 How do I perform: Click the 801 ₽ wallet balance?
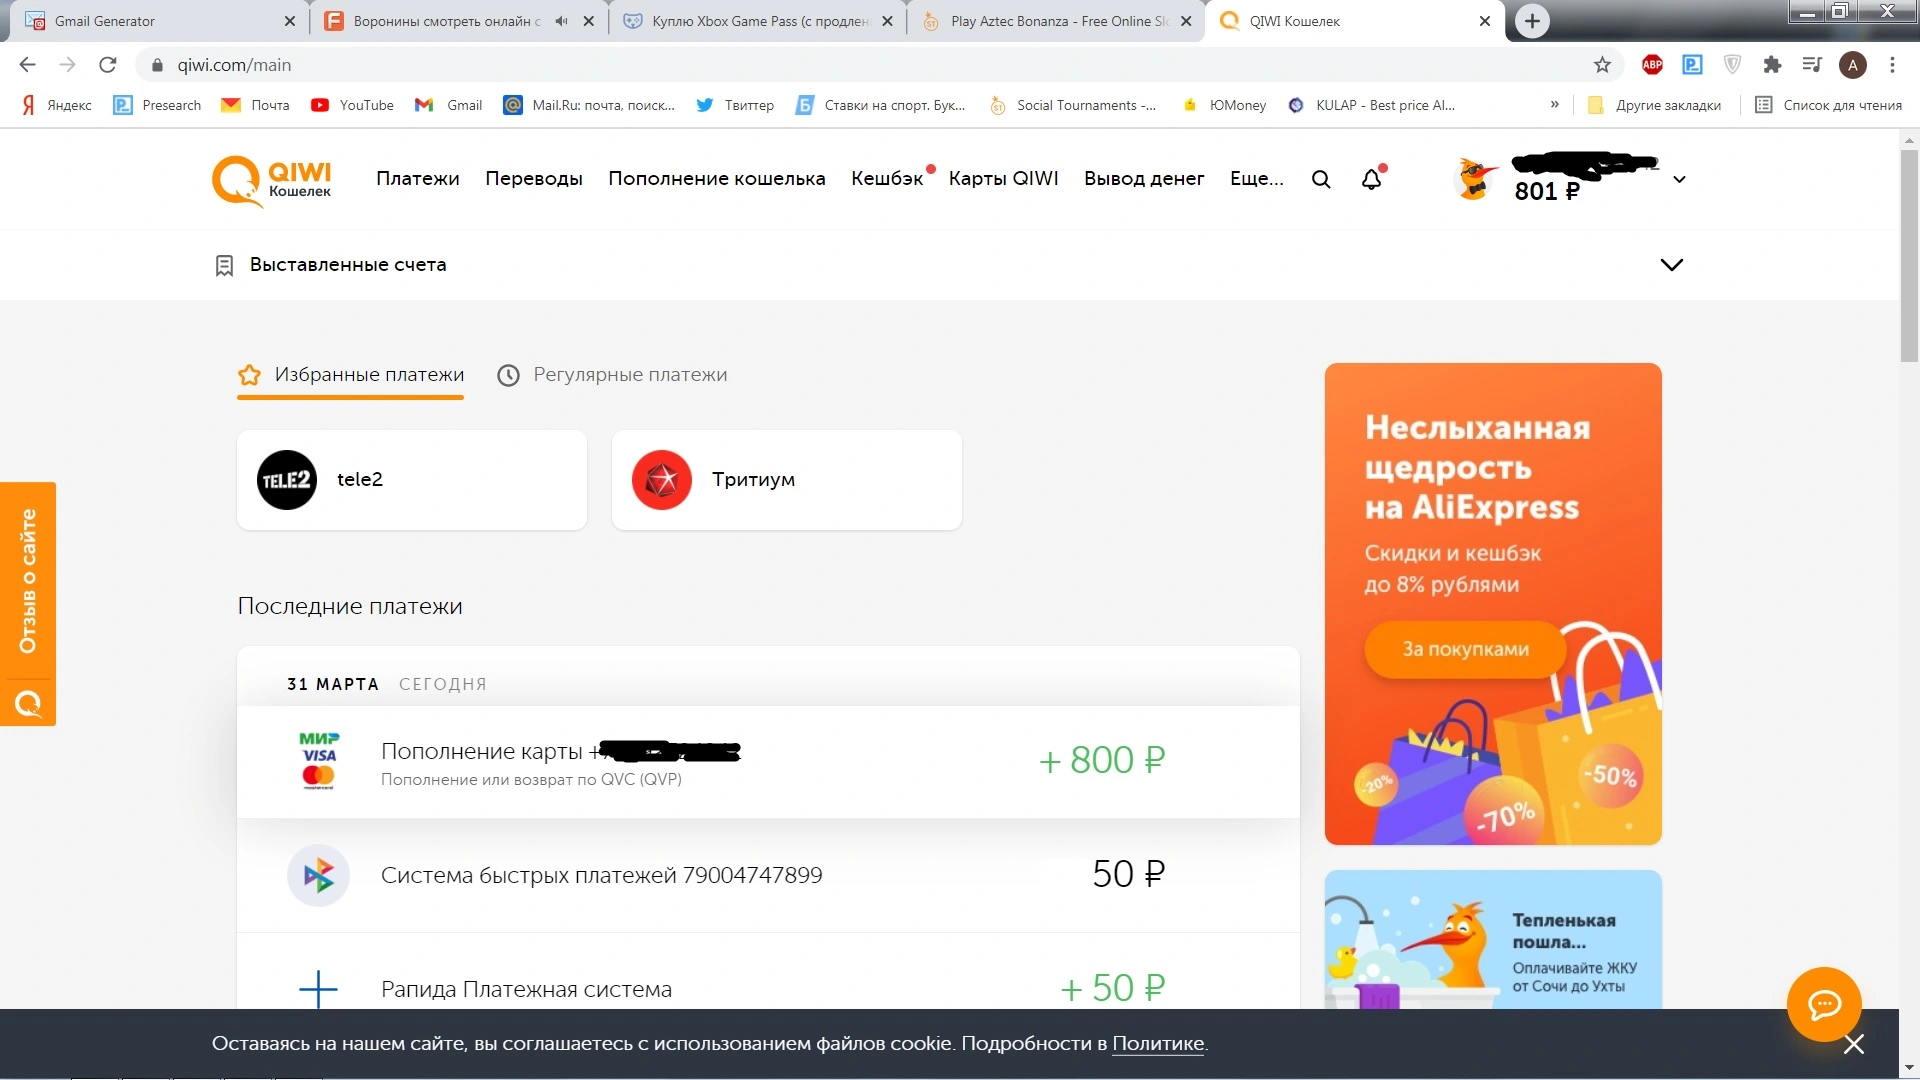(1547, 192)
